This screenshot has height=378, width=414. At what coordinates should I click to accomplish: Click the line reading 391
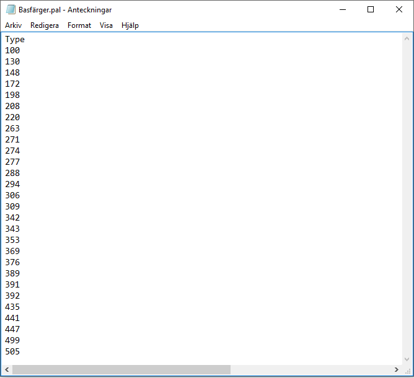click(x=12, y=285)
